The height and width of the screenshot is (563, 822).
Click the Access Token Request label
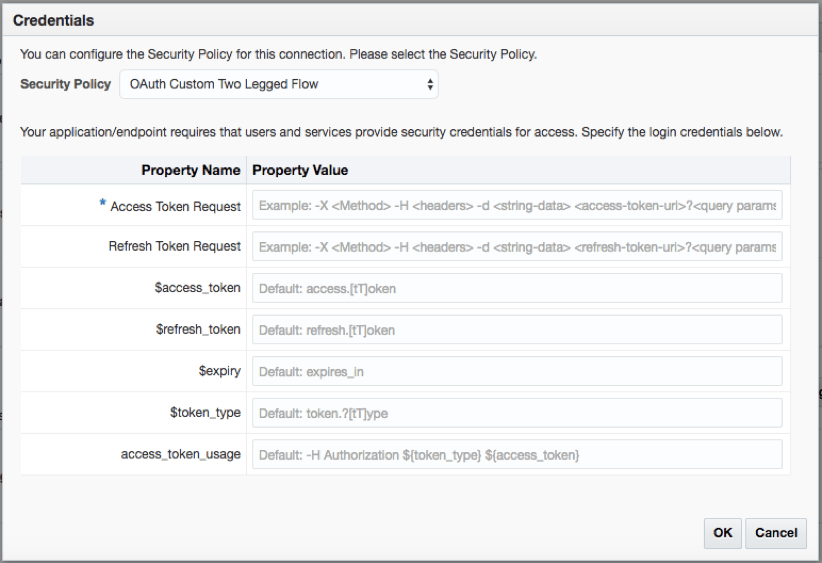pyautogui.click(x=175, y=206)
